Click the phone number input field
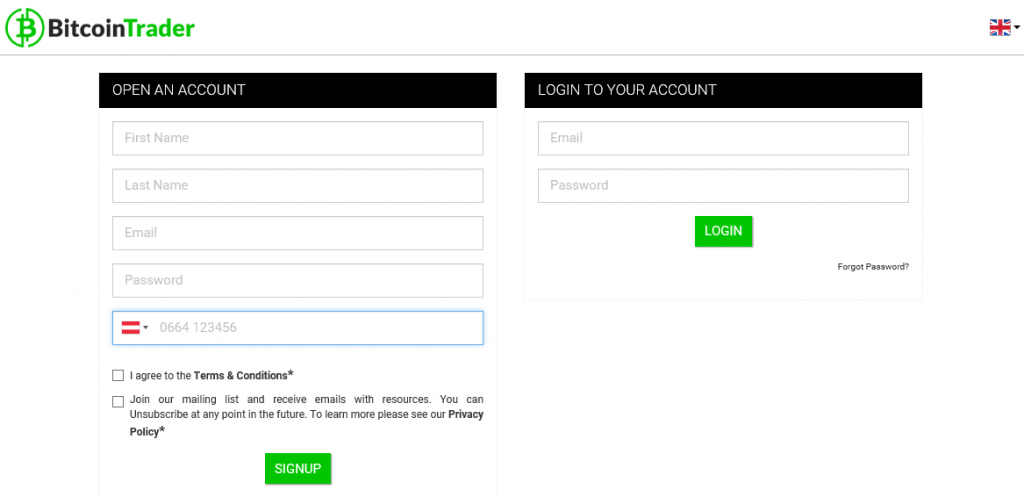Viewport: 1024px width, 497px height. point(315,328)
